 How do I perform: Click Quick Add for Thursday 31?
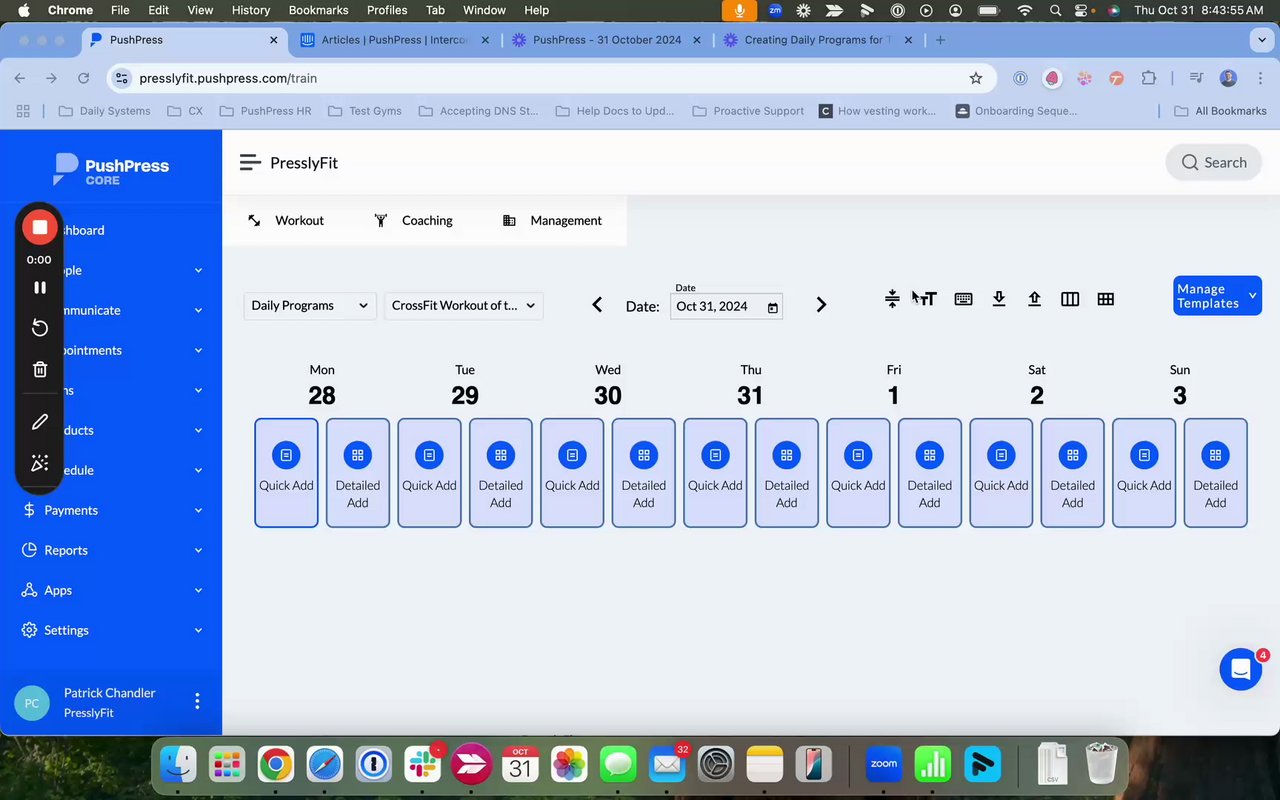point(715,473)
